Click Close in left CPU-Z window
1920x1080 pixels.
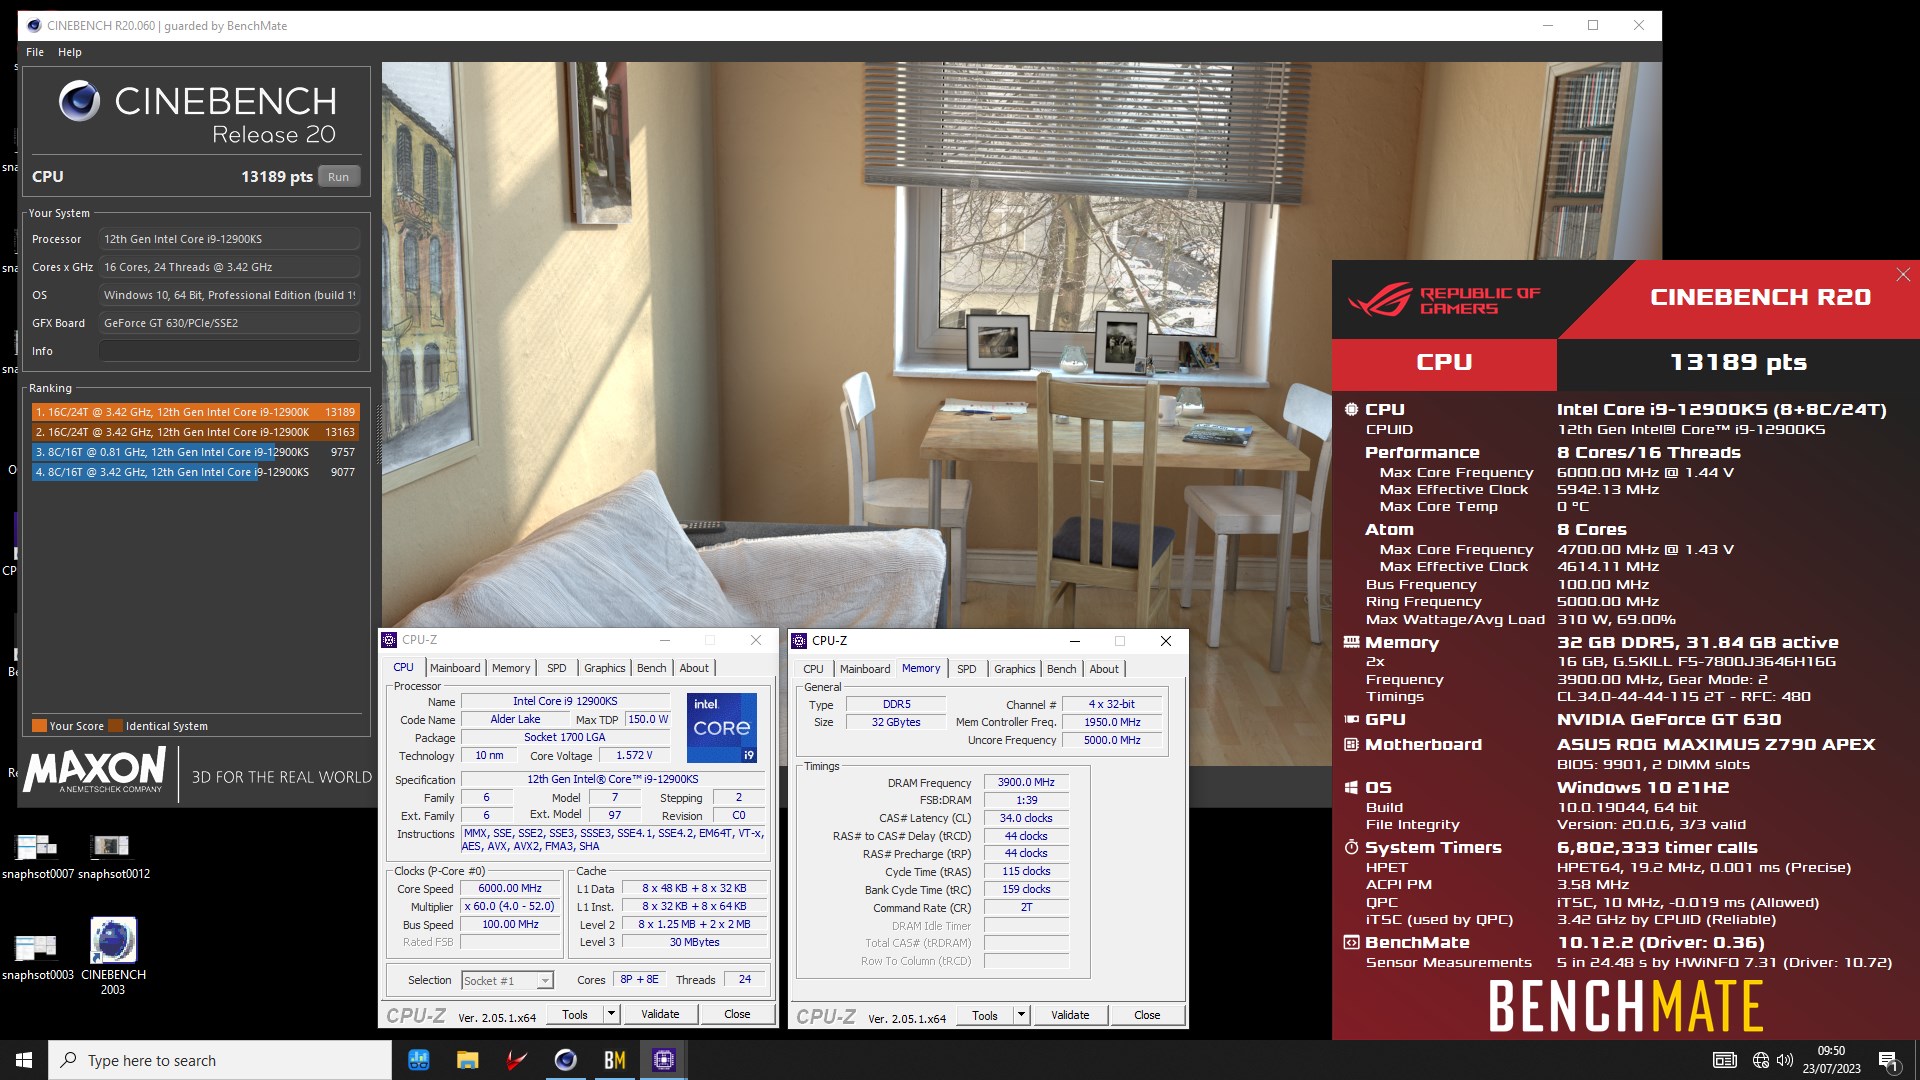pyautogui.click(x=737, y=1014)
